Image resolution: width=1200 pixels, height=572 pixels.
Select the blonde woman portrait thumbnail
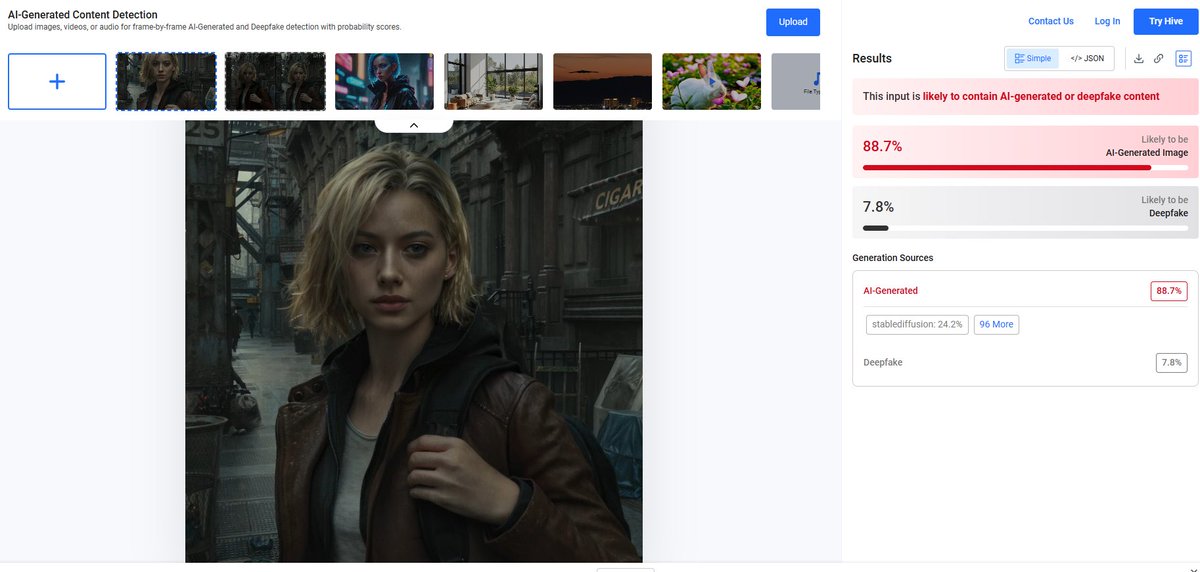[166, 81]
